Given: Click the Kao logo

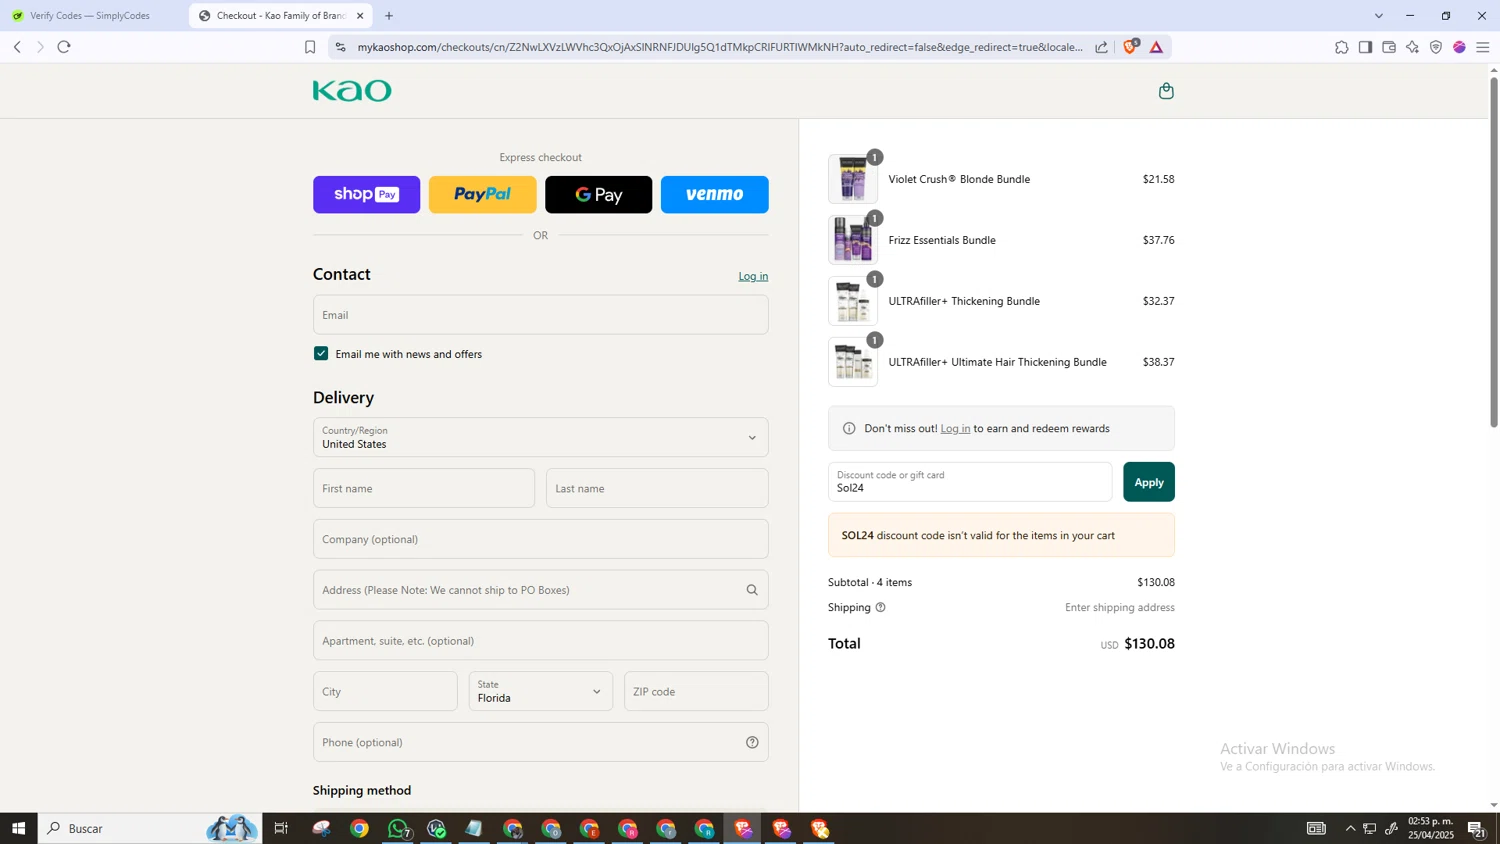Looking at the screenshot, I should click(x=352, y=91).
